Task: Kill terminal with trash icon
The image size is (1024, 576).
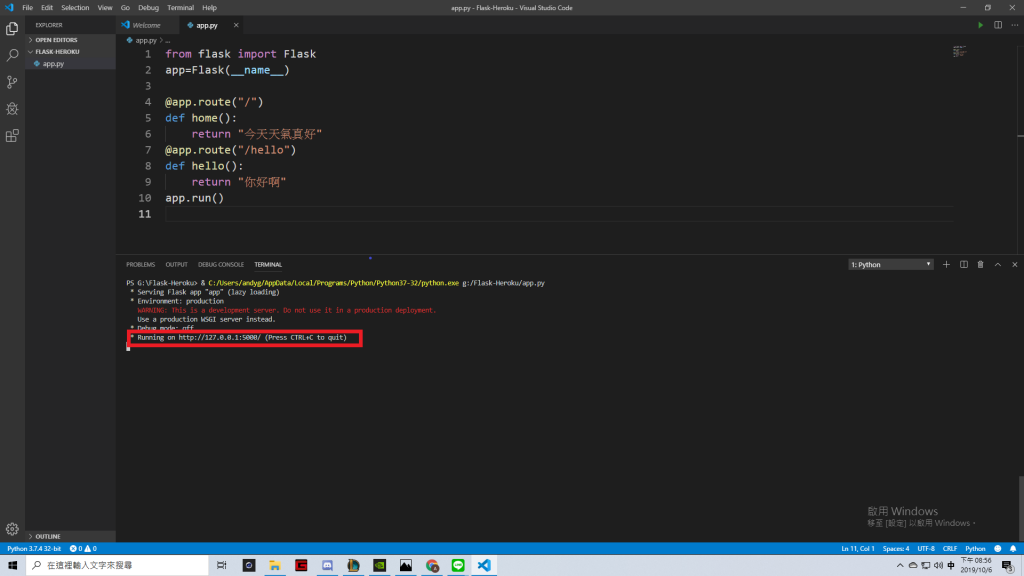Action: (x=980, y=264)
